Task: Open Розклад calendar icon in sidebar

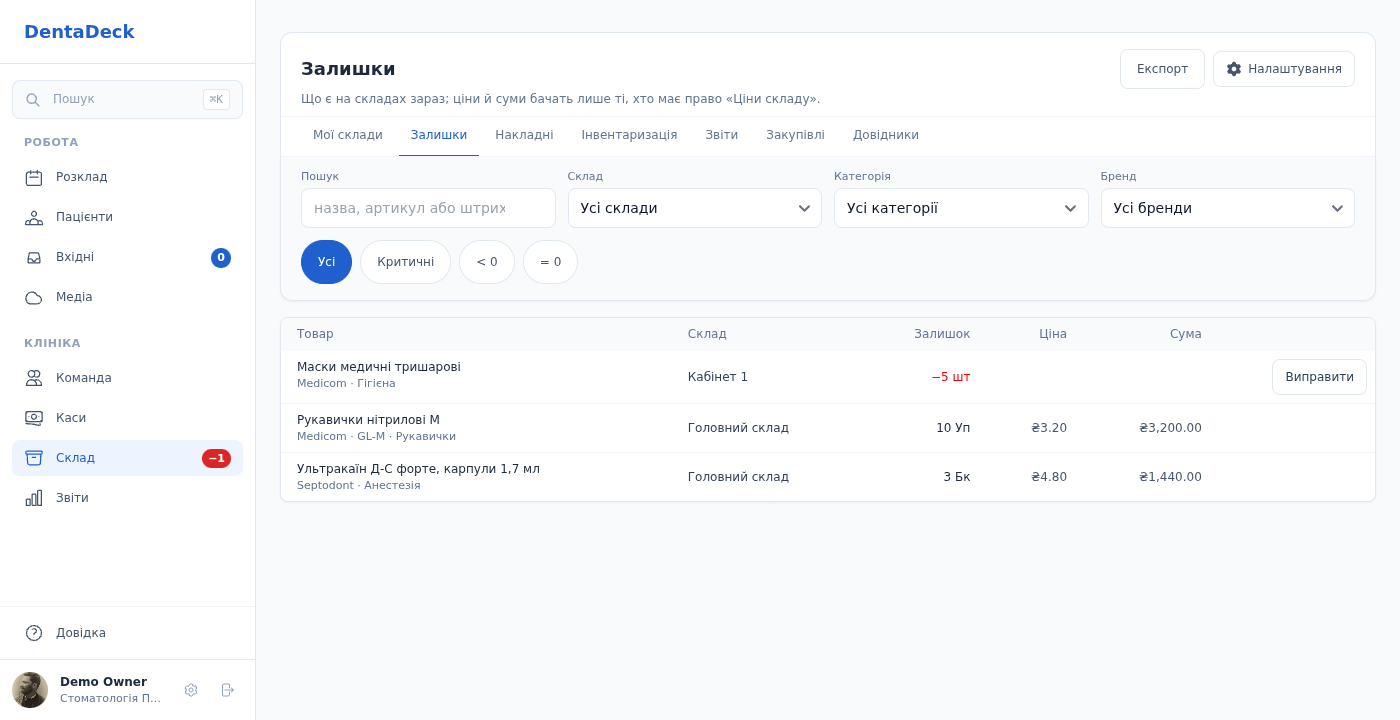Action: [x=34, y=177]
